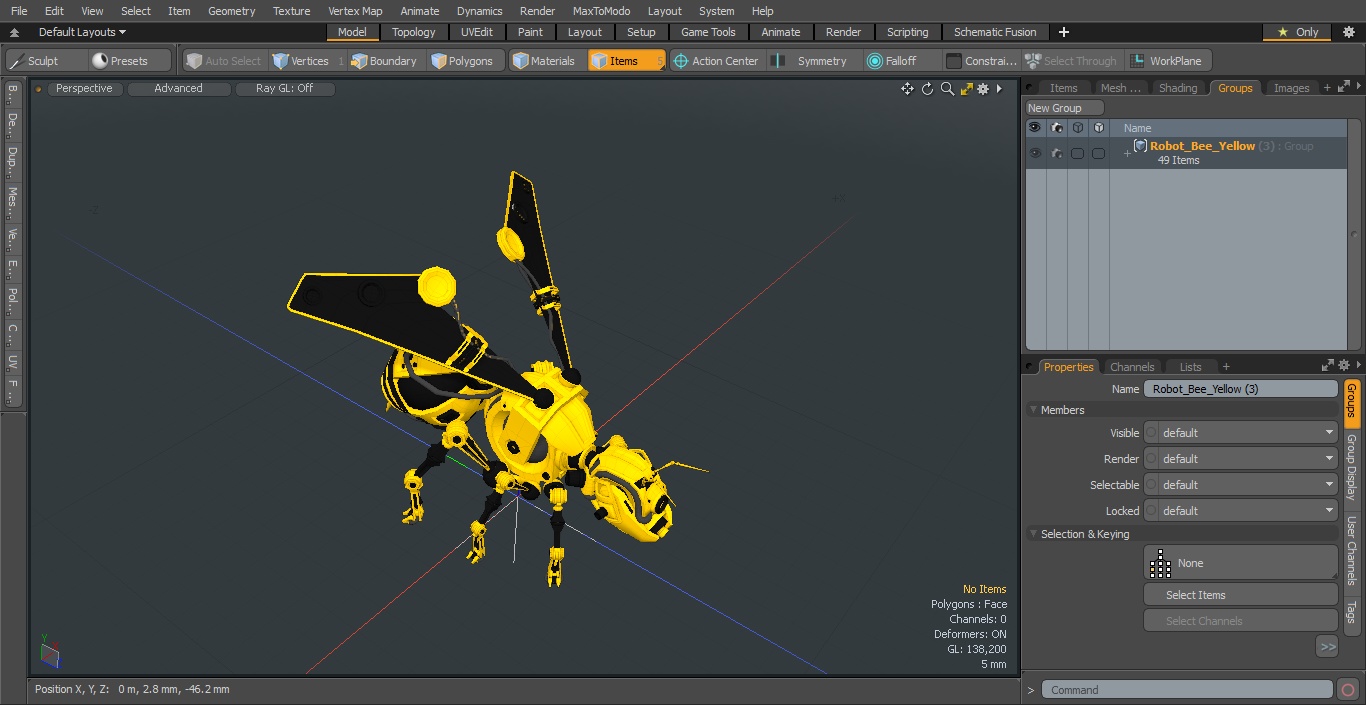The image size is (1366, 705).
Task: Open the Presets browser
Action: click(x=130, y=61)
